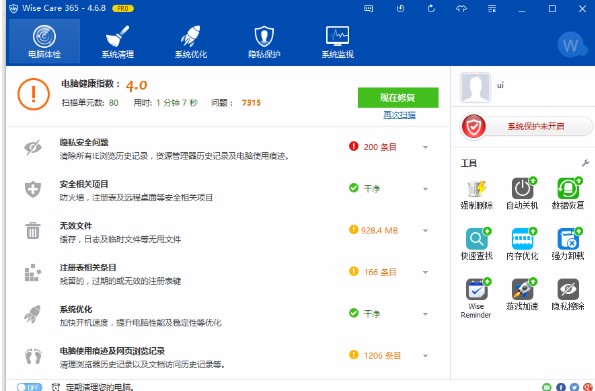Screen dimensions: 595x391
Task: Click the shield-plus 安全相关项目 icon
Action: pos(33,189)
